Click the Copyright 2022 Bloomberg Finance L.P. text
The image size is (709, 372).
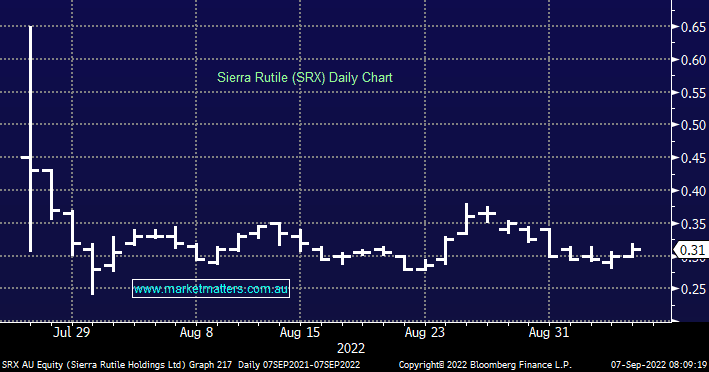[x=485, y=365]
